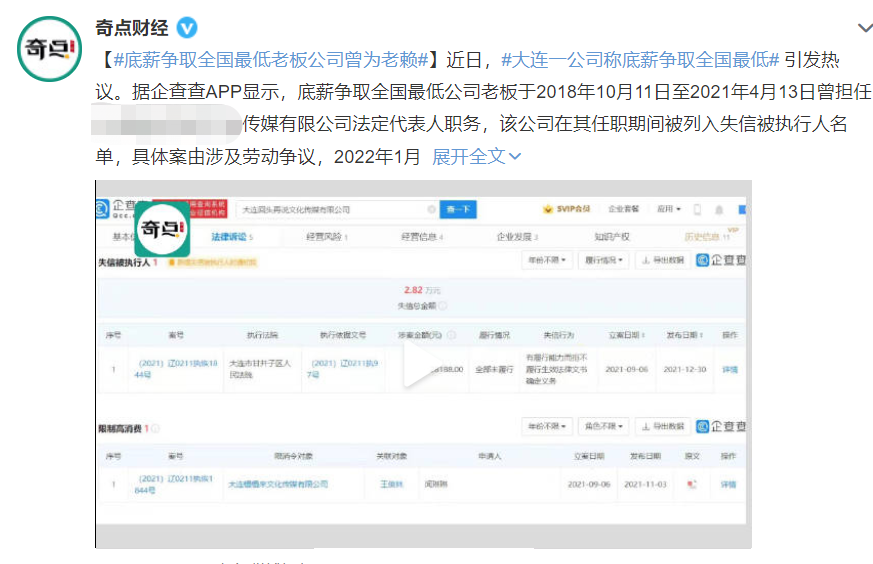
Task: Open the 奇点财经 account name link
Action: (132, 27)
